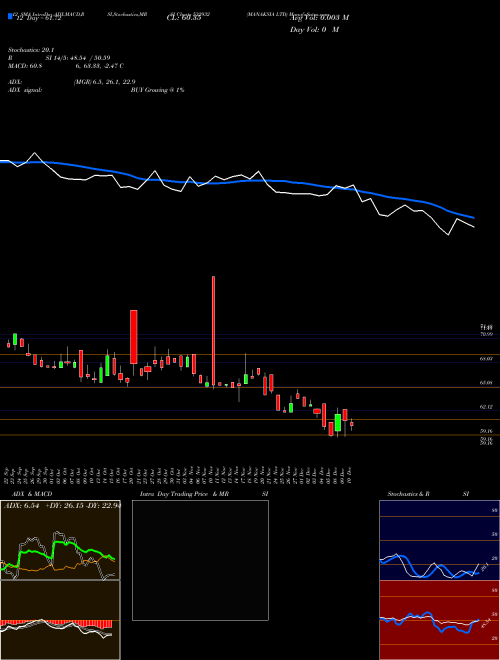Viewport: 500px width, 660px height.
Task: Click the 'Stochastics: 29.1' reading
Action: (x=31, y=50)
